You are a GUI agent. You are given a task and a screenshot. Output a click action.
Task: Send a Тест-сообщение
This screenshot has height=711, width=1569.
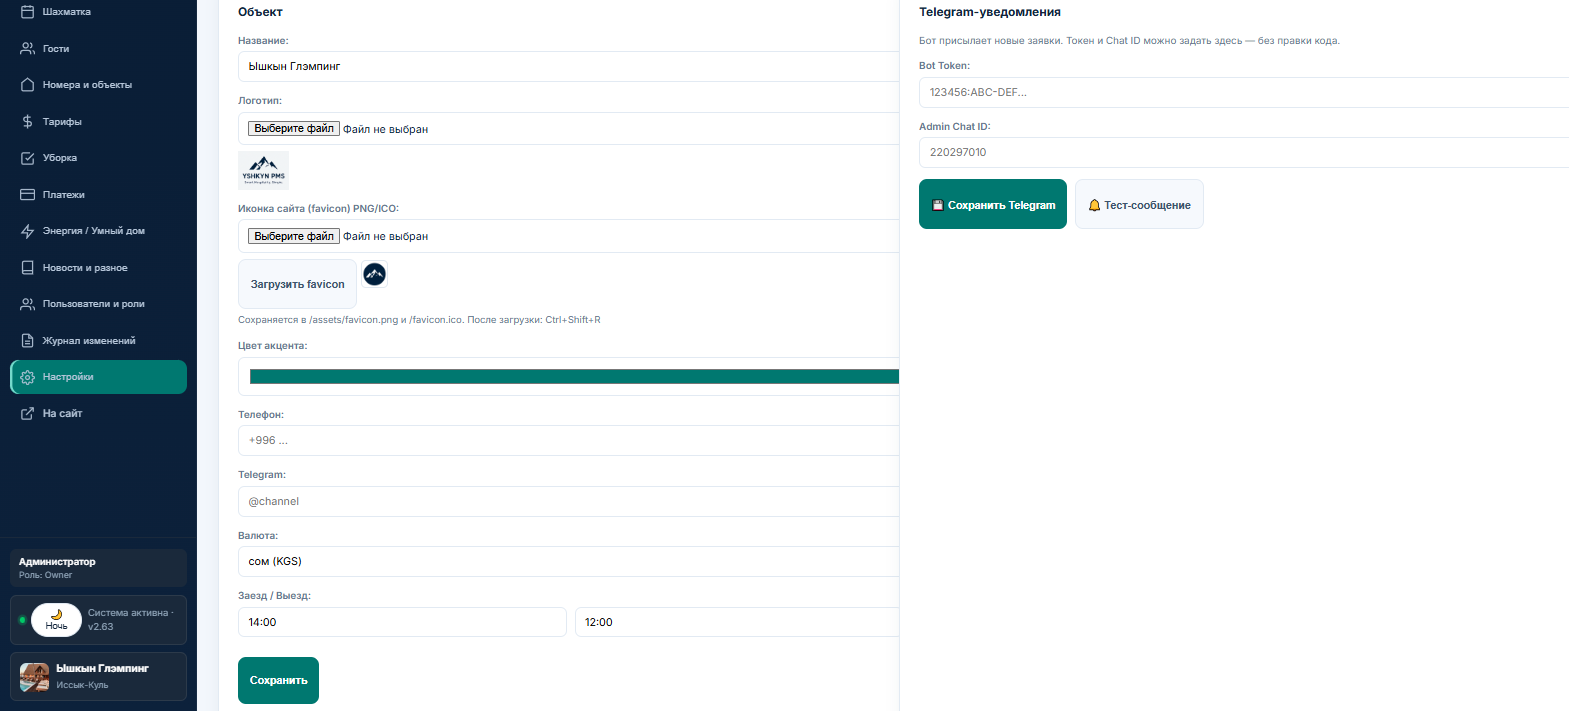coord(1139,204)
